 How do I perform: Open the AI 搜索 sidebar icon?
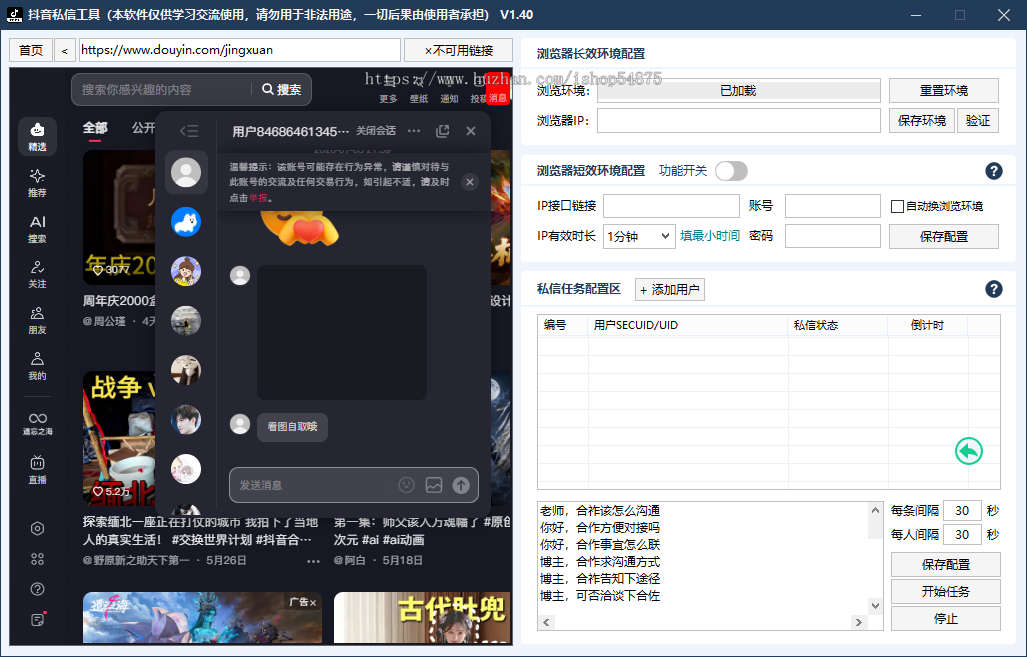37,229
